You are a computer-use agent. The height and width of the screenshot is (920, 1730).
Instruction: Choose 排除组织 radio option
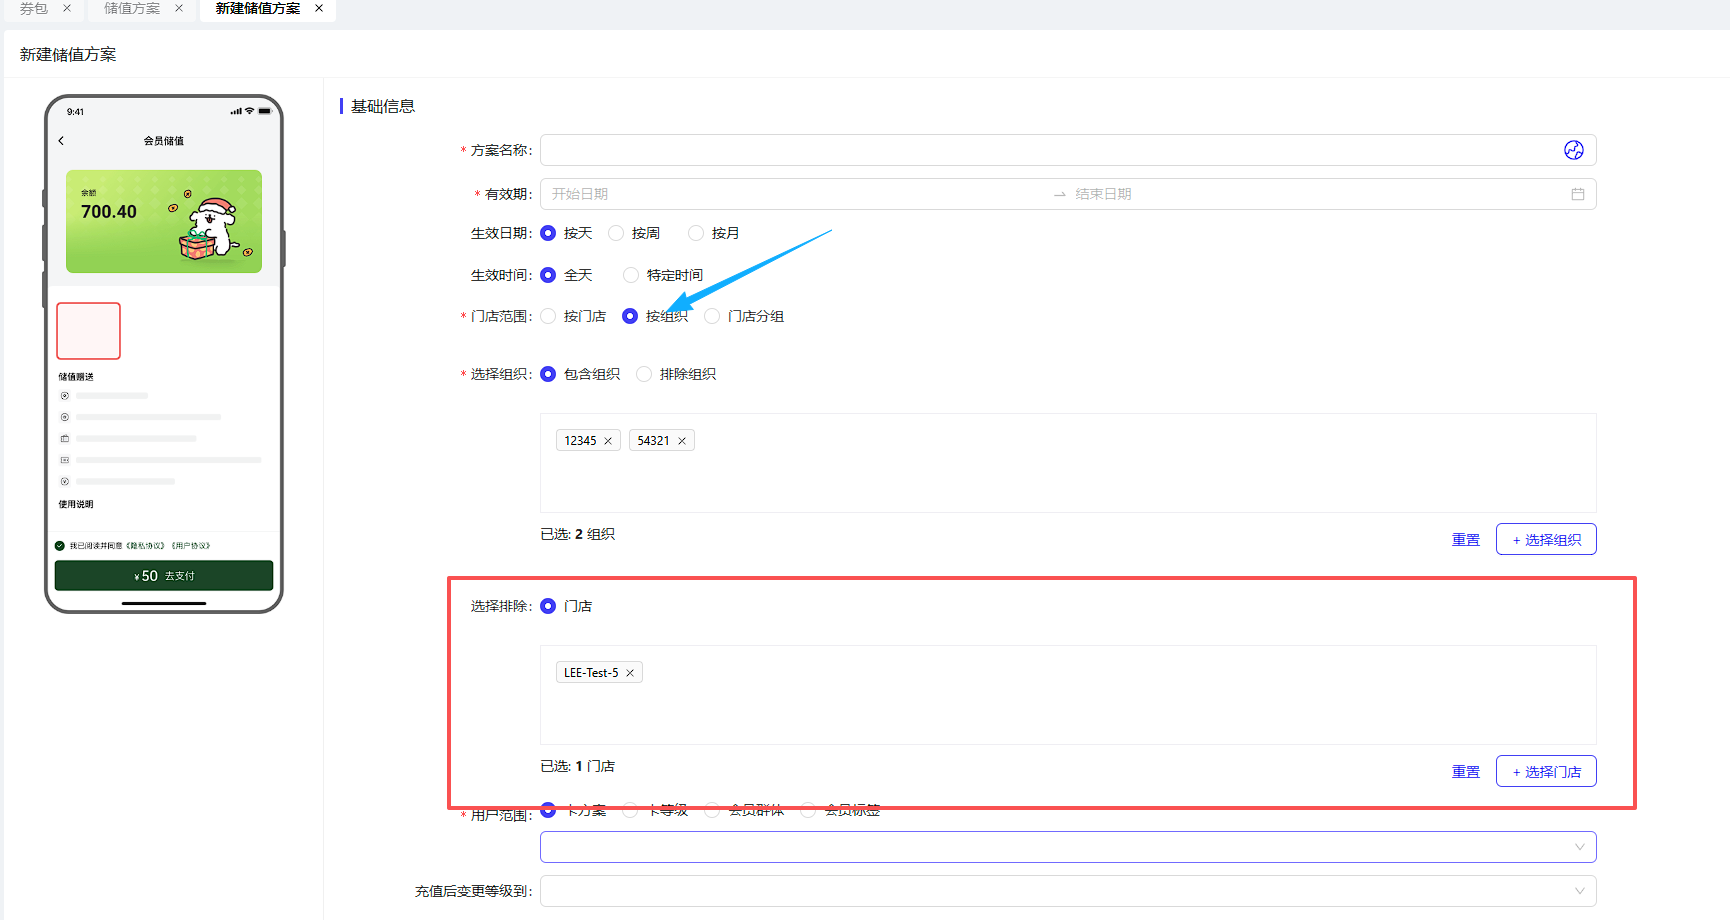645,374
